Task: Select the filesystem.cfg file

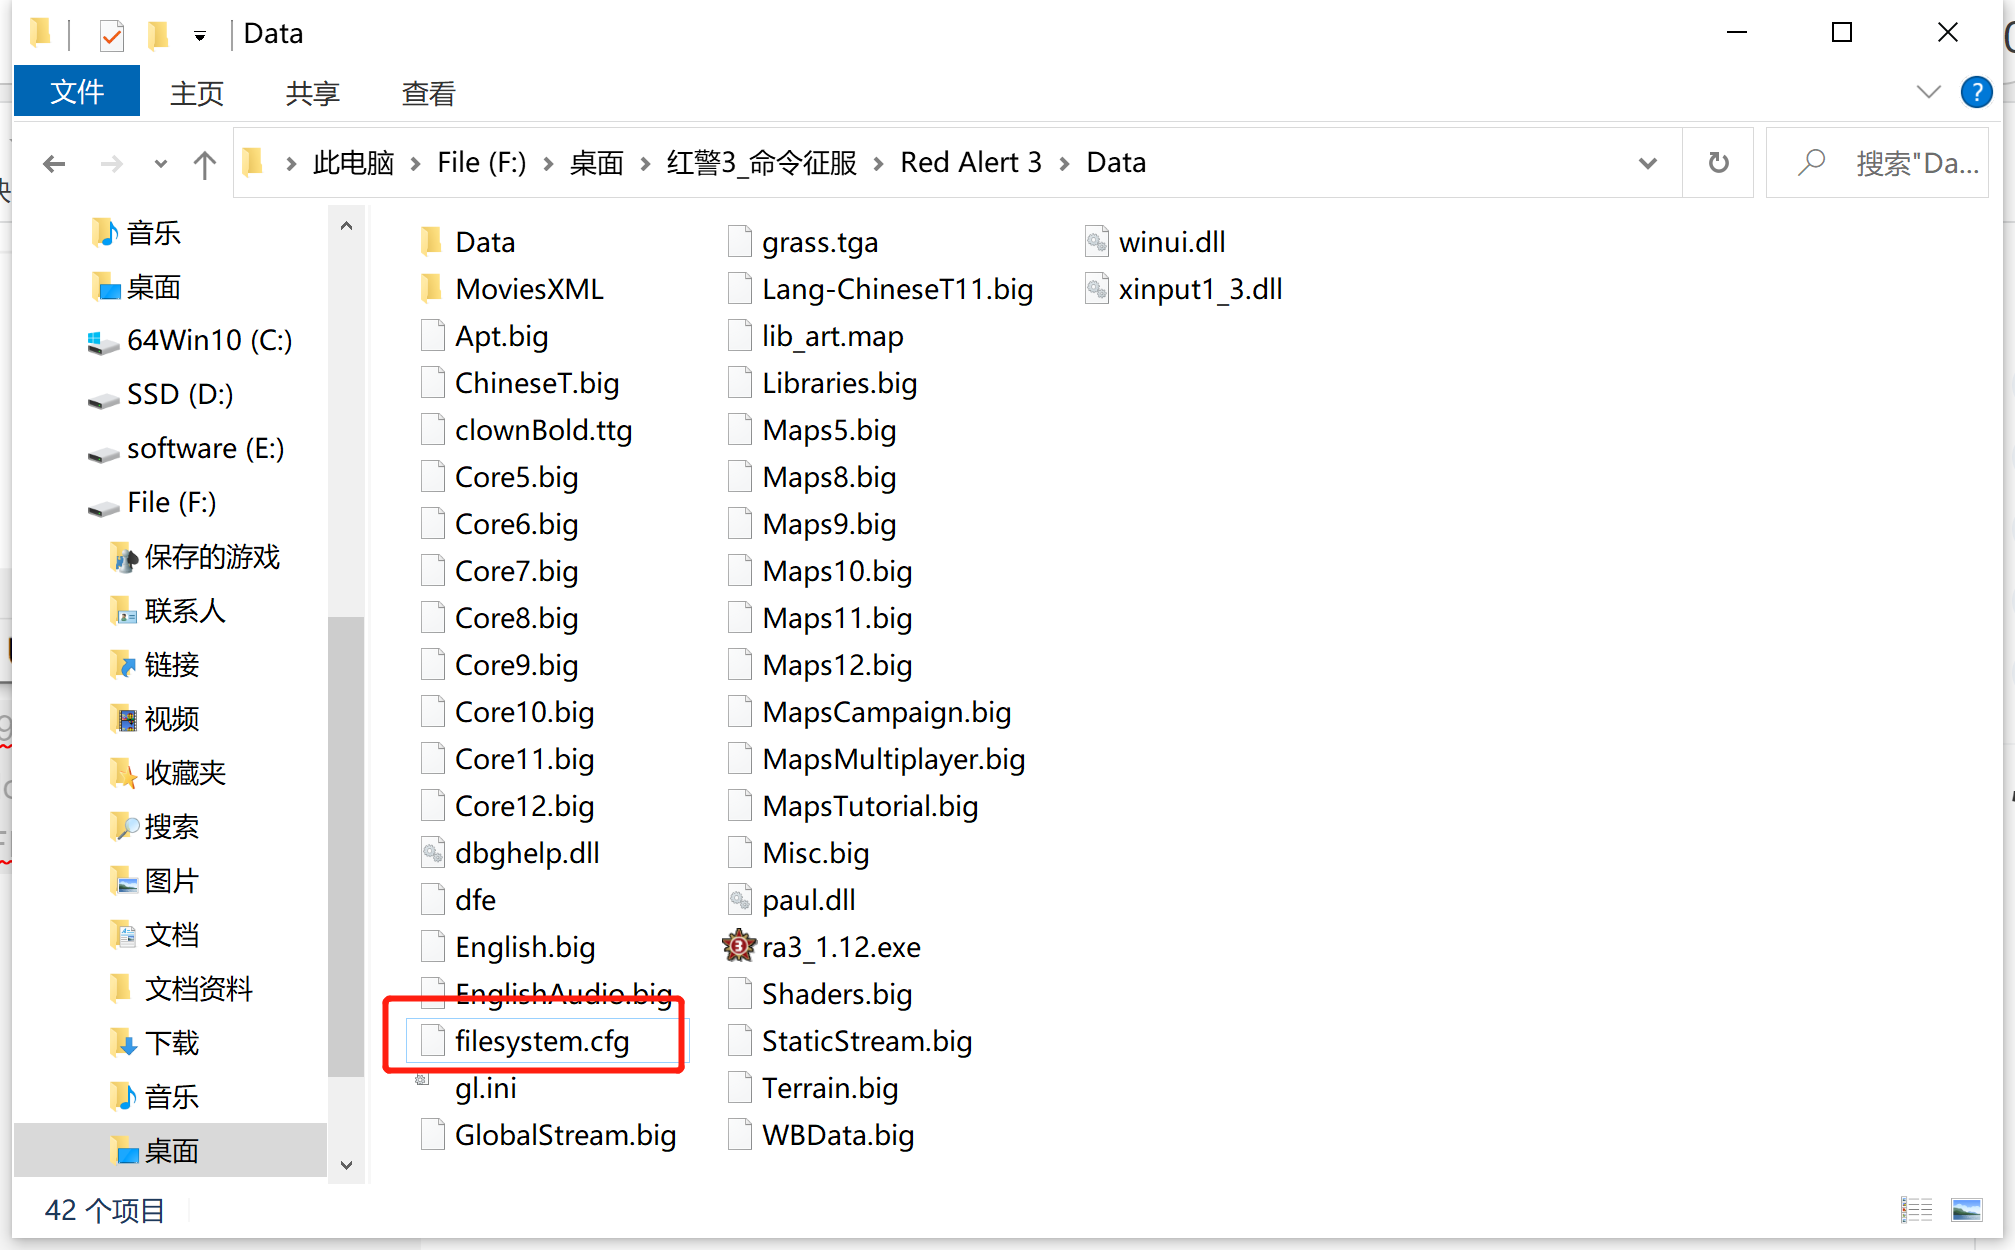Action: (x=541, y=1041)
